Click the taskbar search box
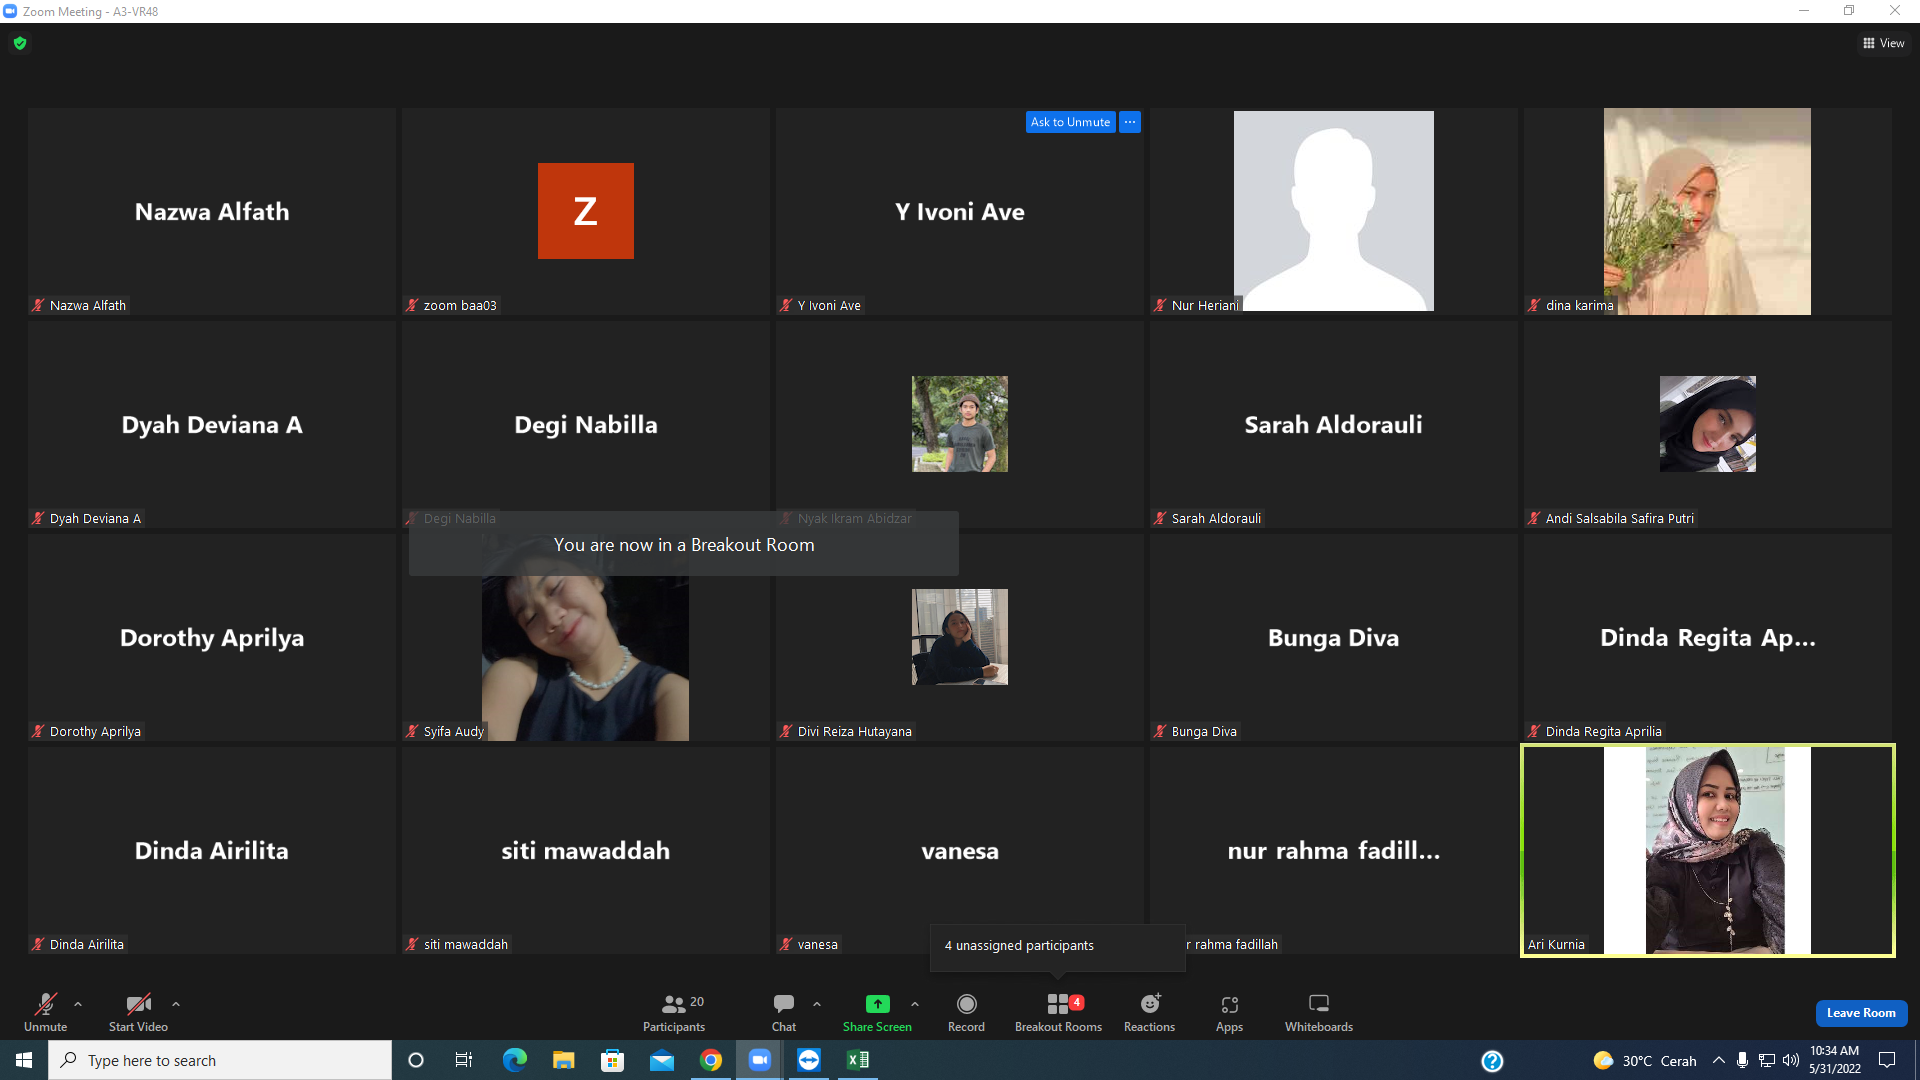 point(220,1060)
